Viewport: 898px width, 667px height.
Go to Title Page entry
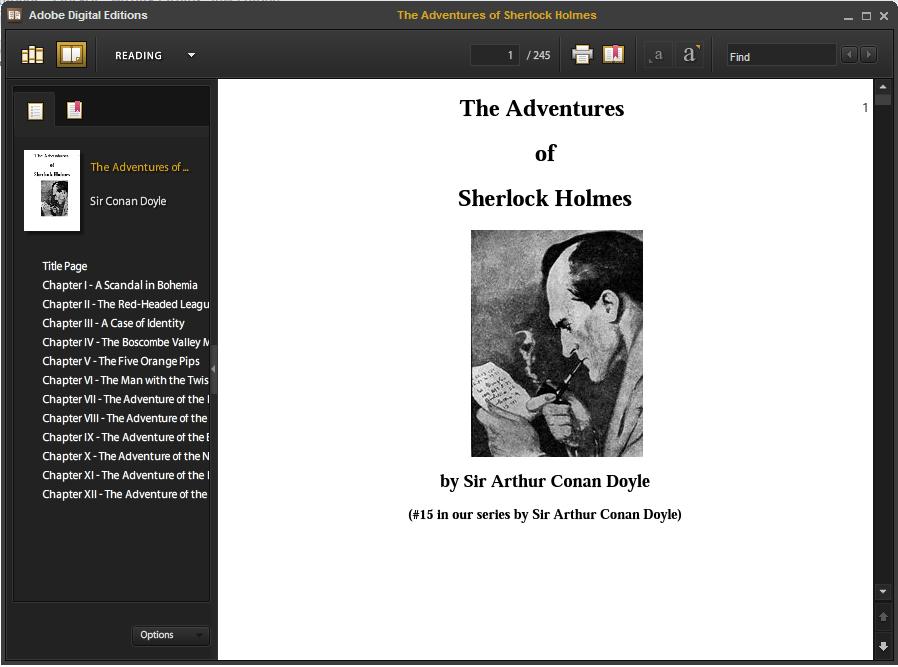click(x=65, y=266)
